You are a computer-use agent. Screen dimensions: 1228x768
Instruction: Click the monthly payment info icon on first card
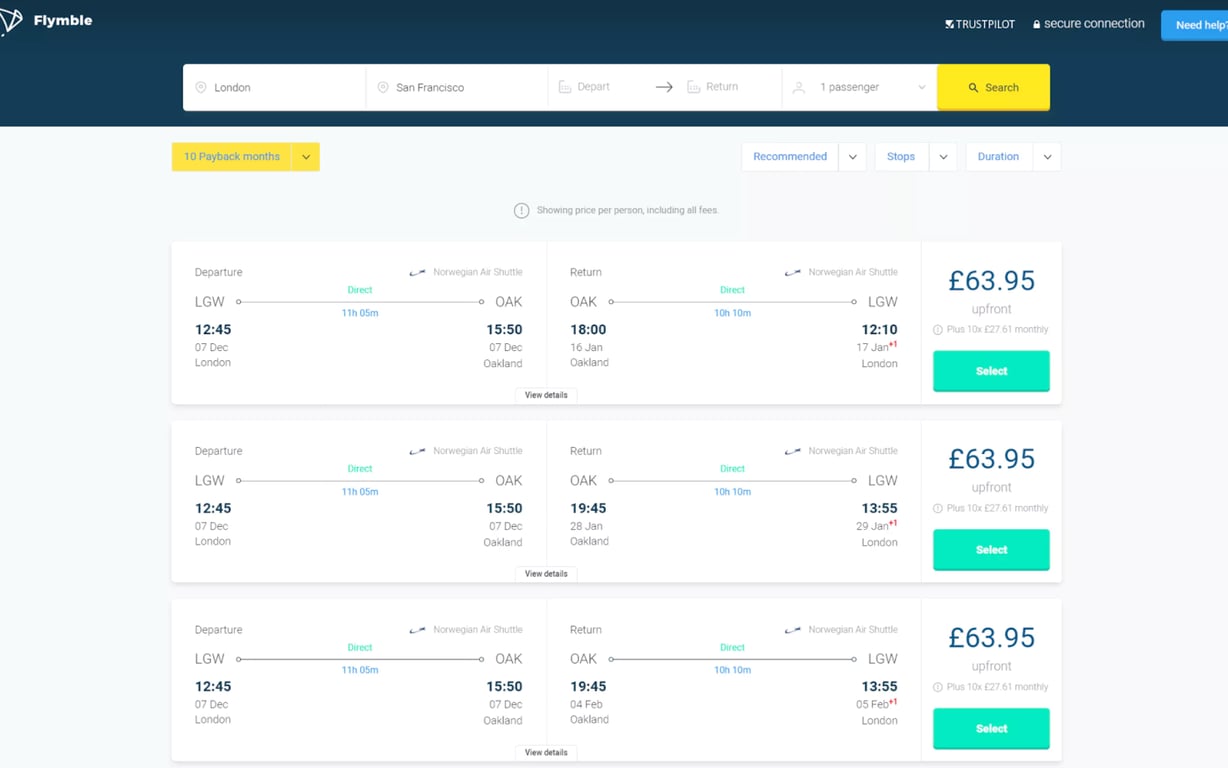coord(938,330)
